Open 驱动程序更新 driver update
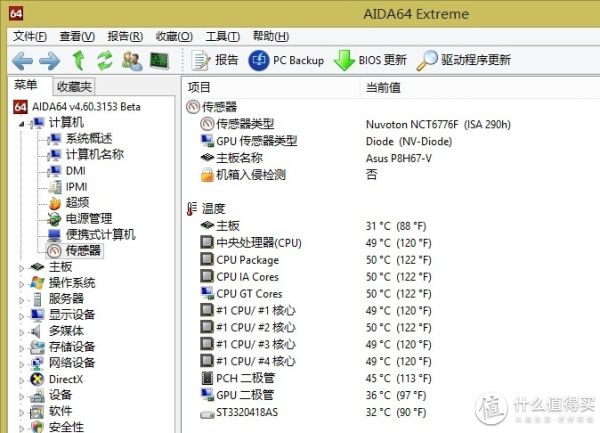Image resolution: width=600 pixels, height=433 pixels. point(464,60)
